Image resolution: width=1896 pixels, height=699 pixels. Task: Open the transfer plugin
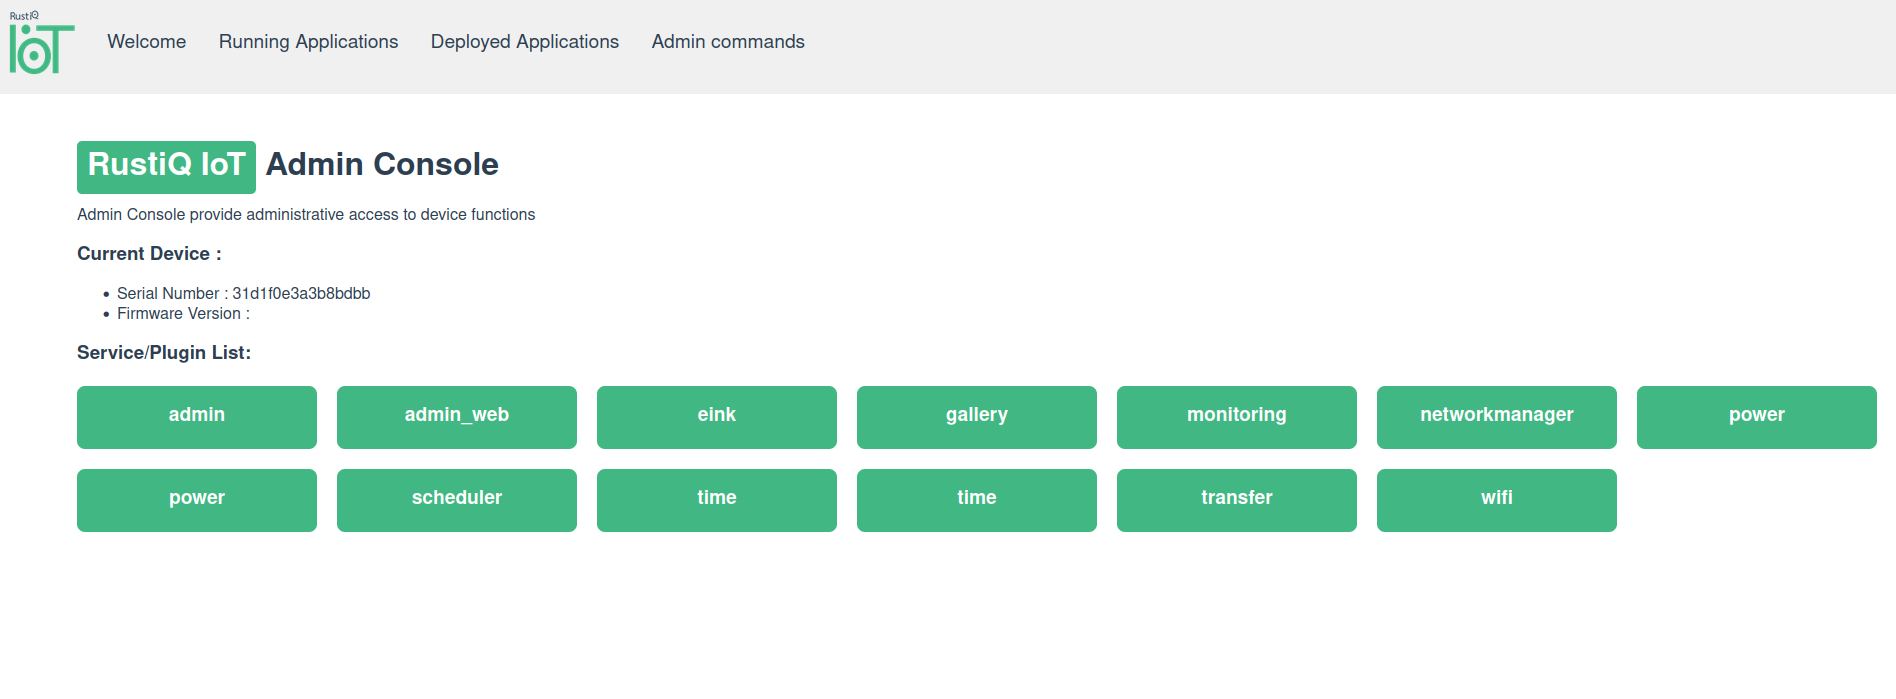click(x=1237, y=500)
